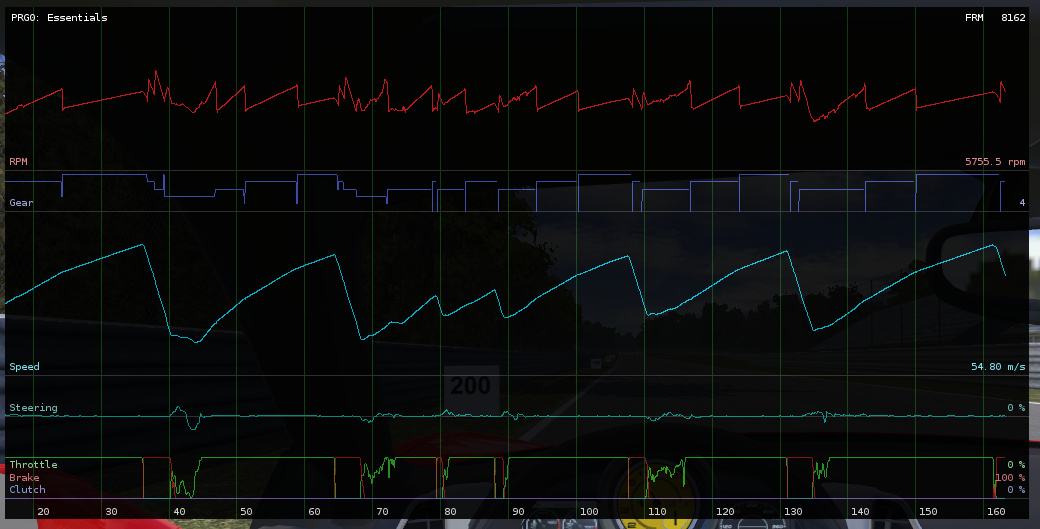The height and width of the screenshot is (529, 1040).
Task: Jump to the 20 mark on time axis
Action: [43, 512]
